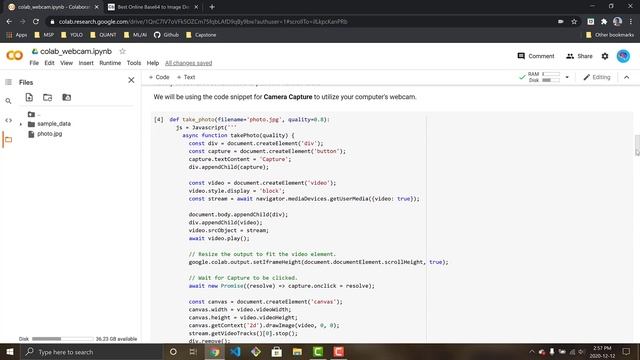Run cell number 4
The width and height of the screenshot is (640, 360).
tap(158, 120)
